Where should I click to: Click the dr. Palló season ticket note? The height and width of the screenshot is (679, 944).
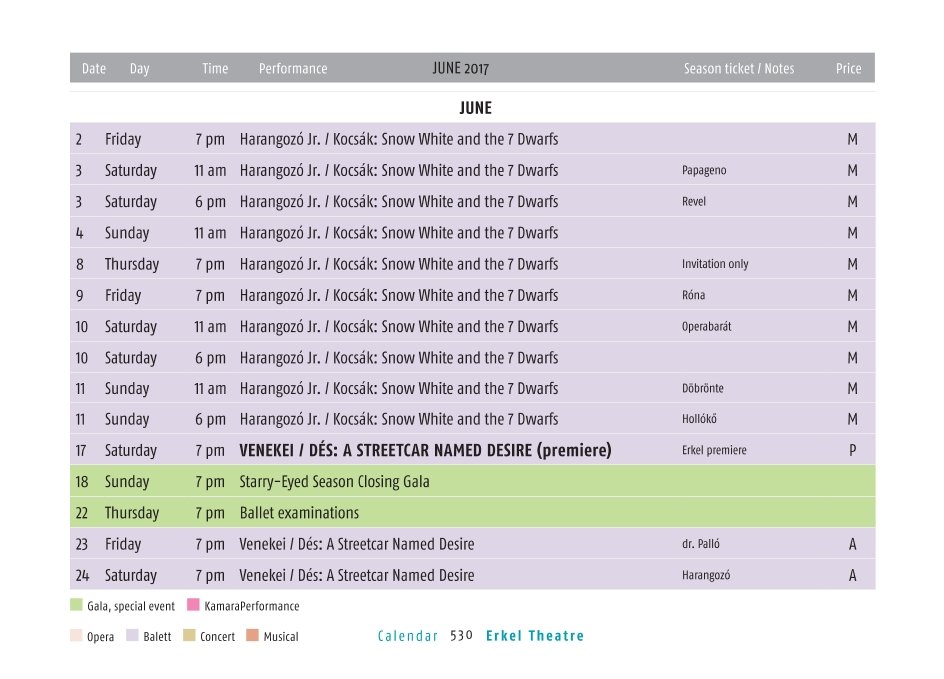pyautogui.click(x=700, y=545)
